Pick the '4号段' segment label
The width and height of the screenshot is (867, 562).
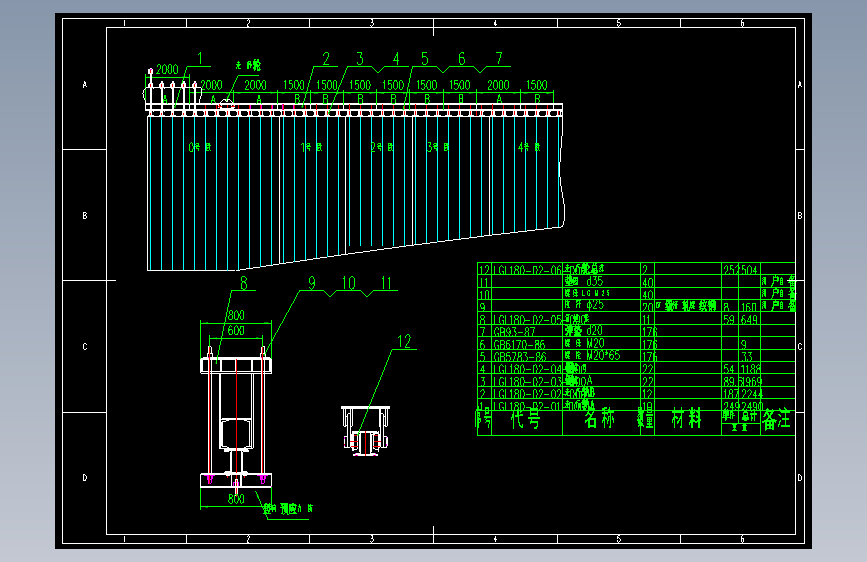pos(529,147)
